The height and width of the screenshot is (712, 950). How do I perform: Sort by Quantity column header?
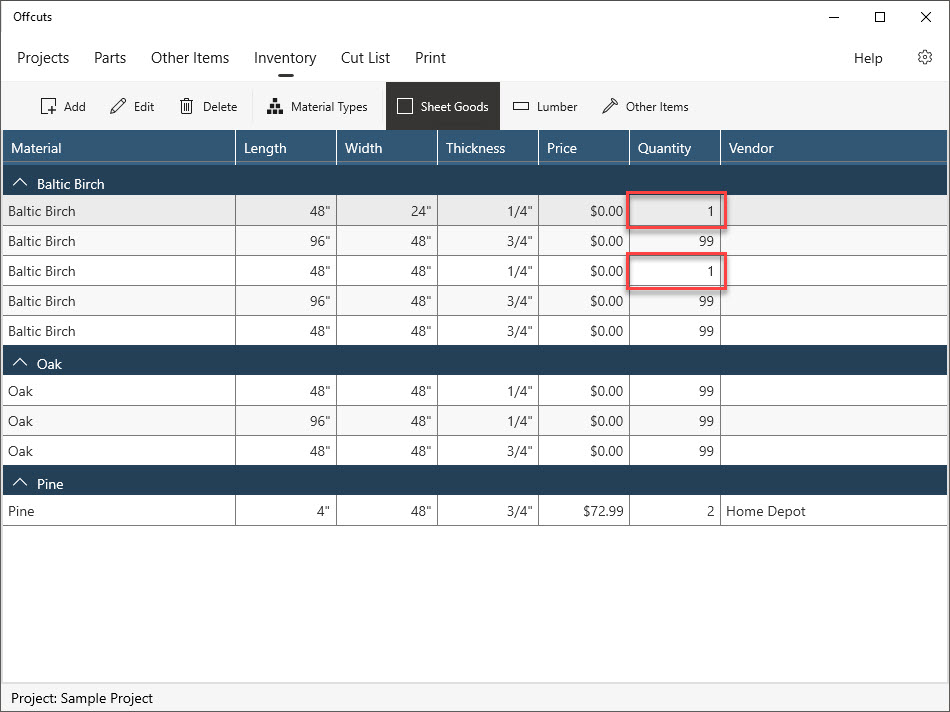(675, 148)
